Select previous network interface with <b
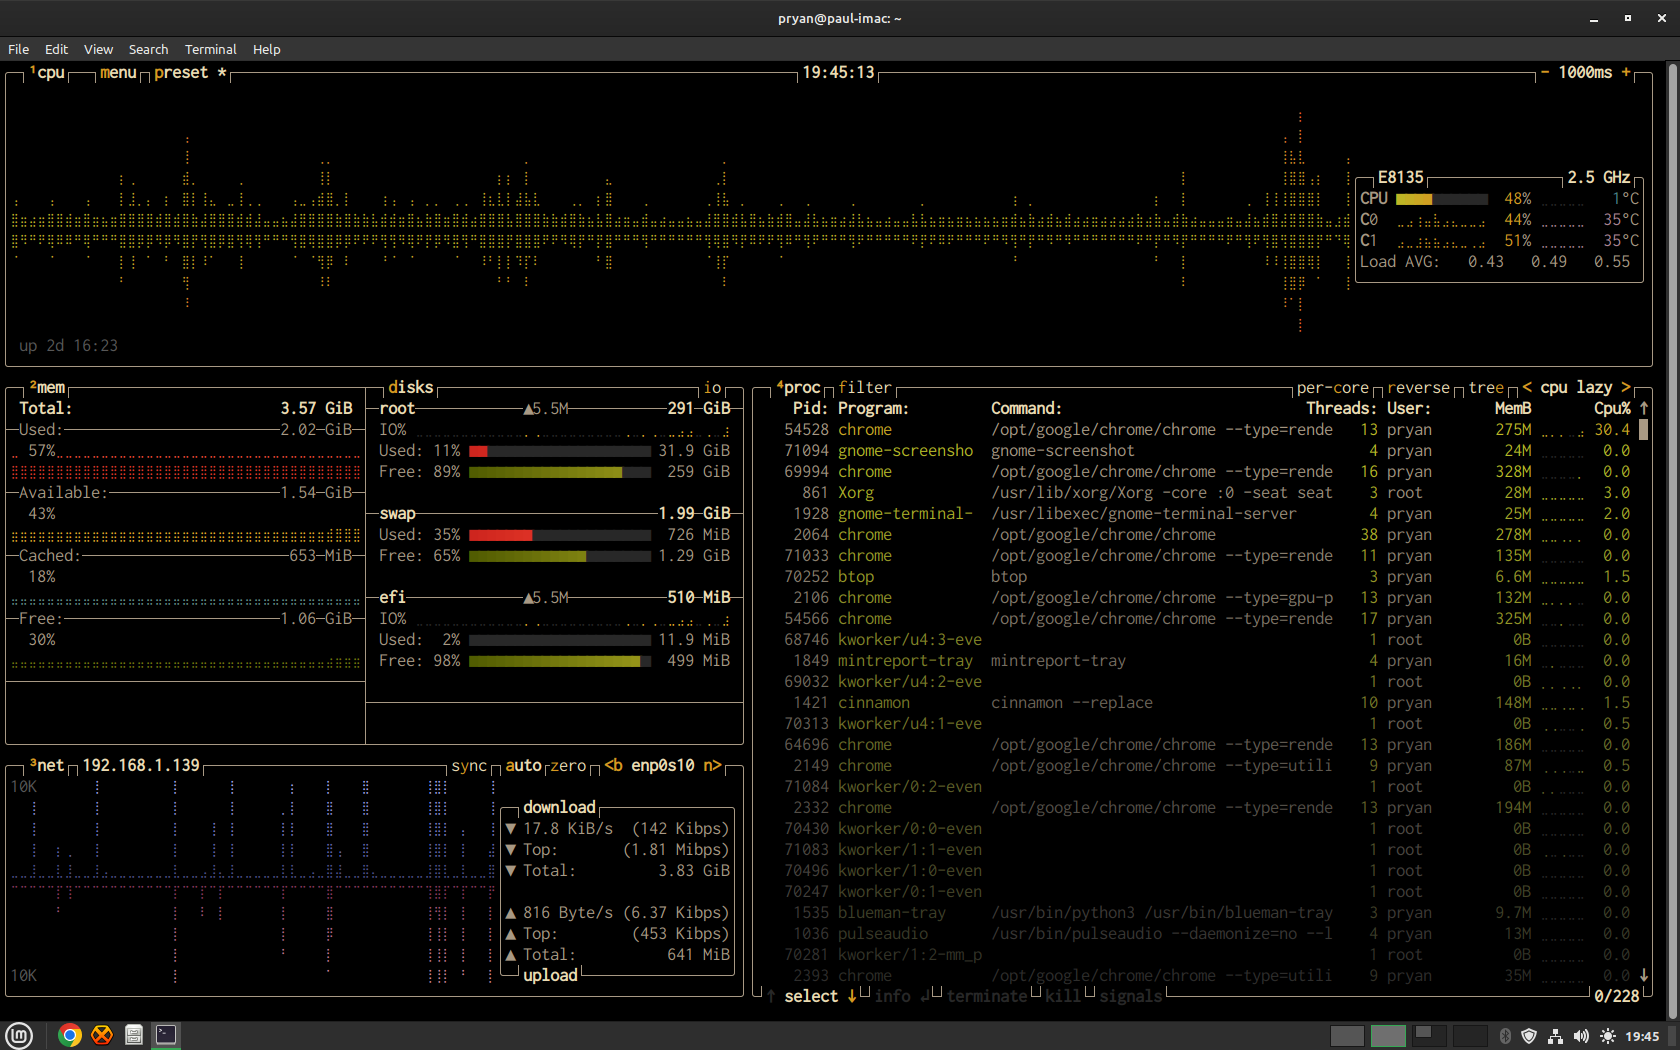Viewport: 1680px width, 1050px height. point(614,765)
